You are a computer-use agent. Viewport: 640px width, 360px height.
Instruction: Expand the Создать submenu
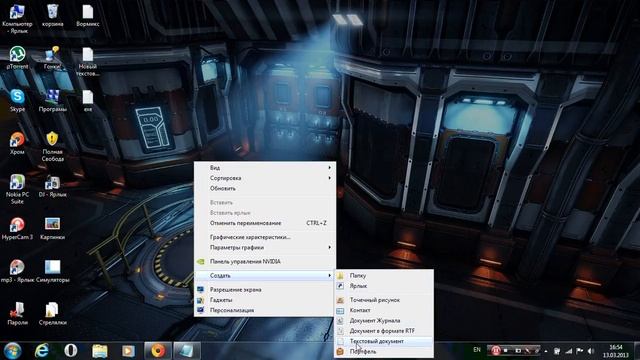(x=265, y=276)
